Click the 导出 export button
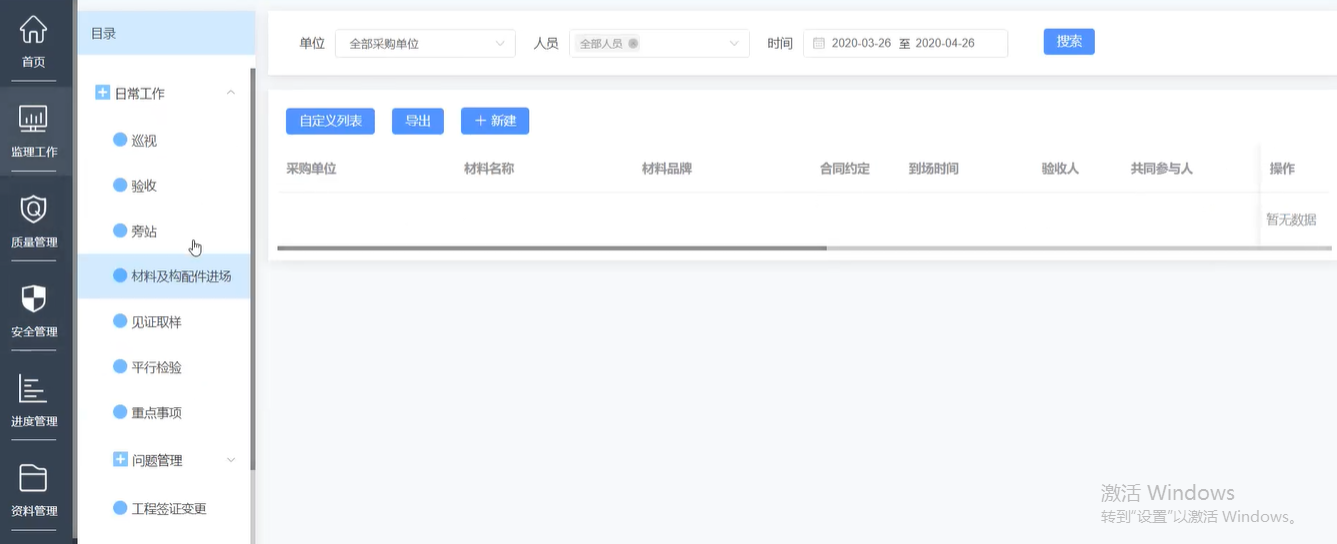1337x544 pixels. click(417, 121)
